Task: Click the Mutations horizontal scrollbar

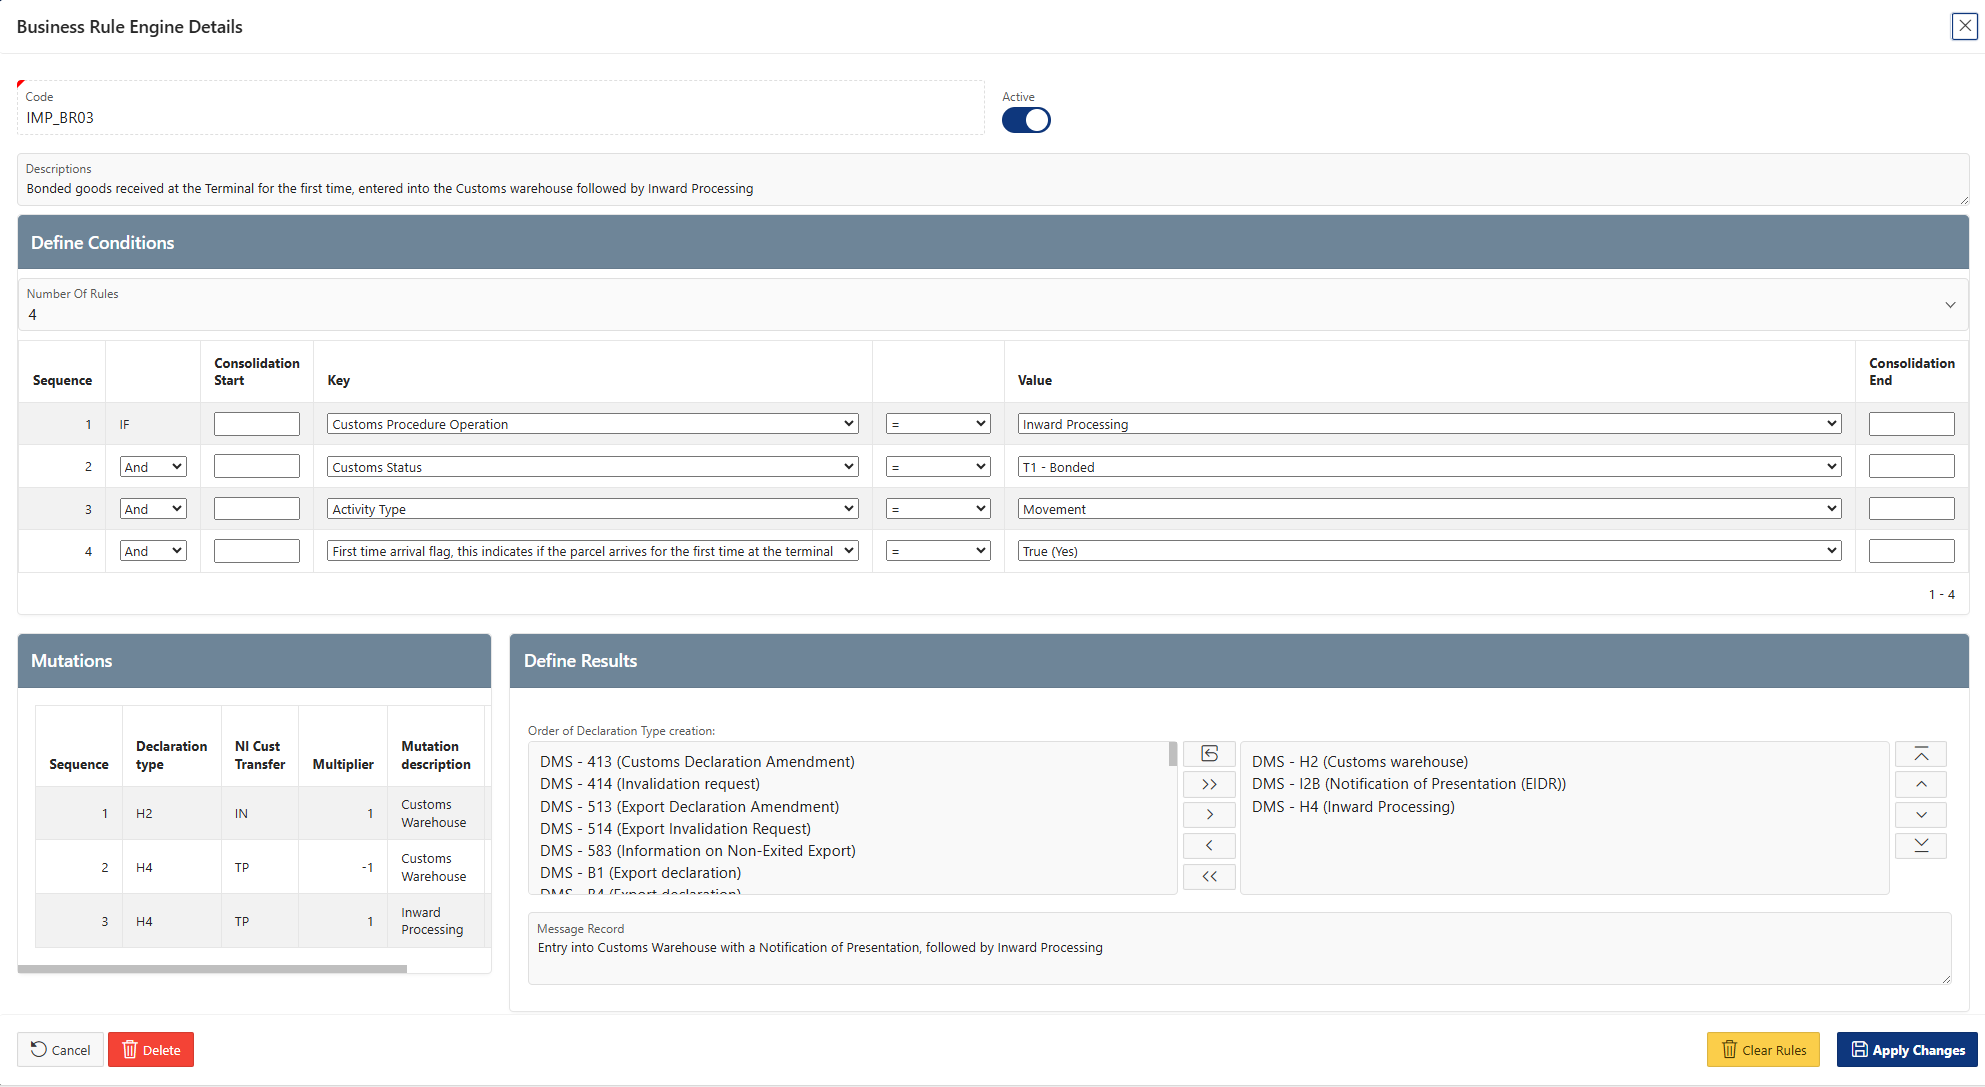Action: [212, 969]
